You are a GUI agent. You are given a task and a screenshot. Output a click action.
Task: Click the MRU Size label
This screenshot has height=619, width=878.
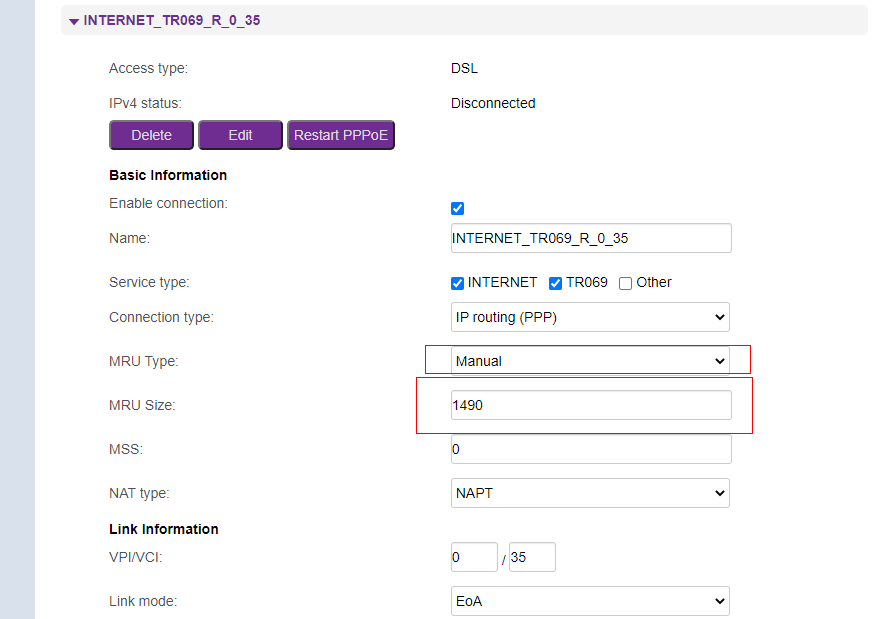click(x=142, y=405)
